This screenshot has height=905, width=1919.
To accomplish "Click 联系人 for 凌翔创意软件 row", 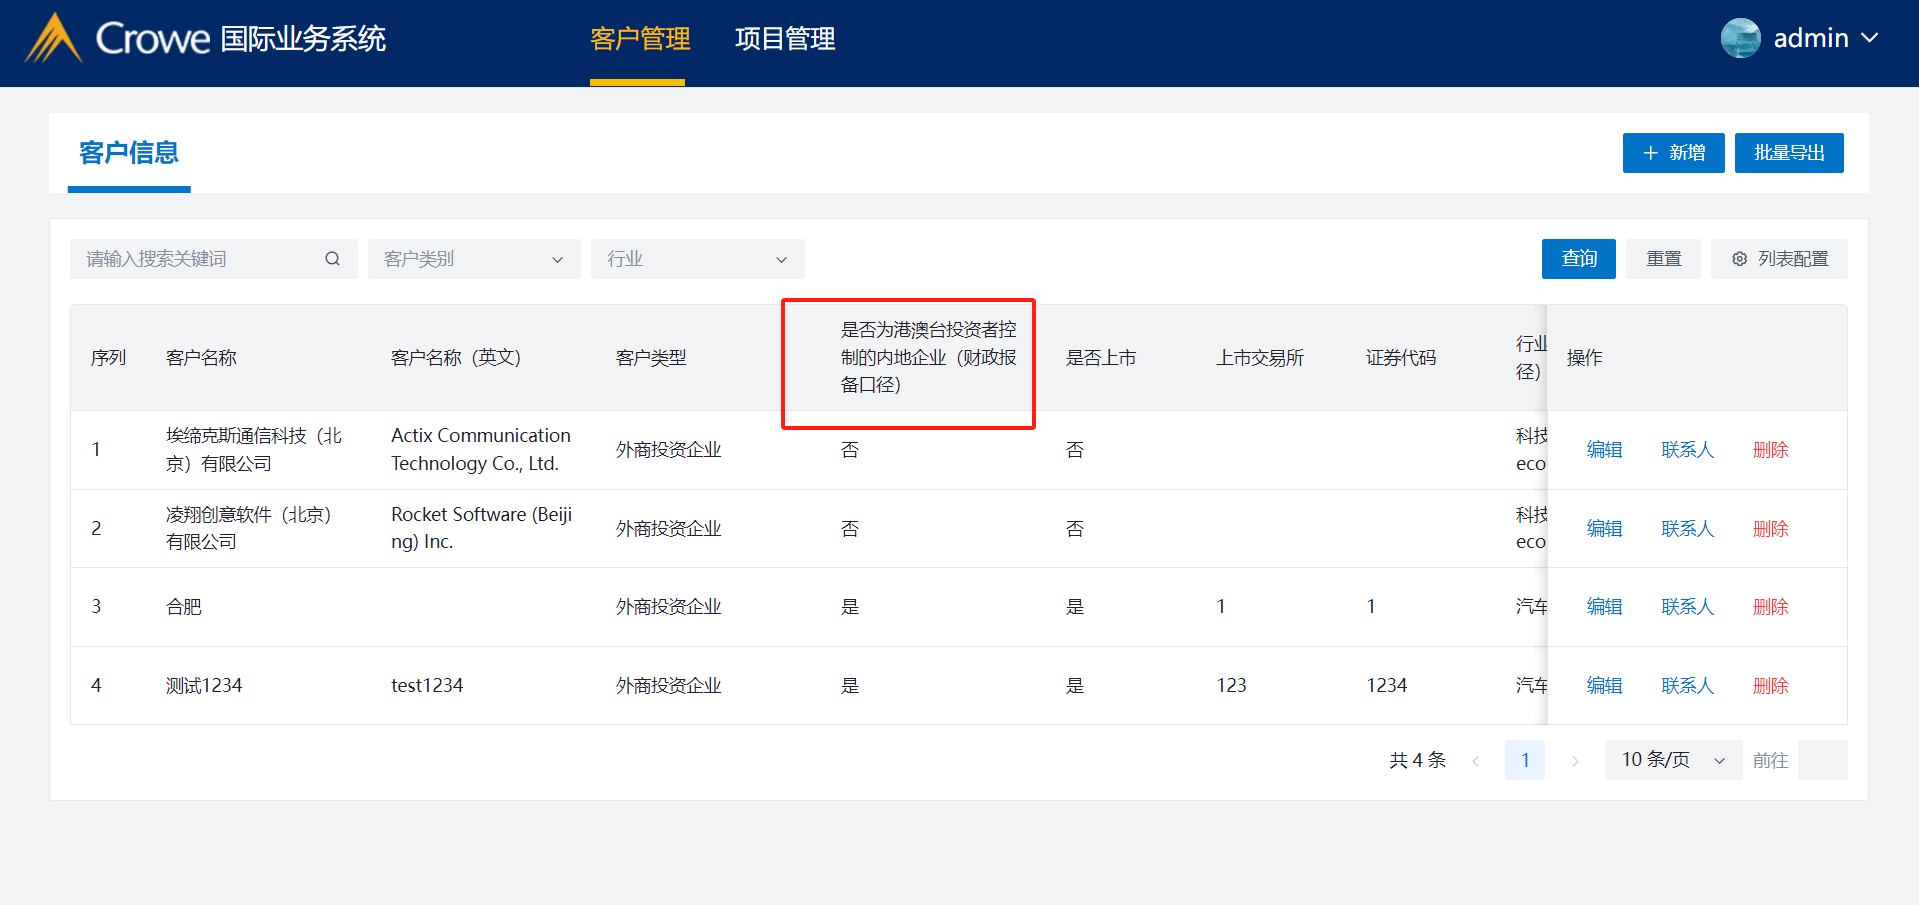I will tap(1687, 529).
